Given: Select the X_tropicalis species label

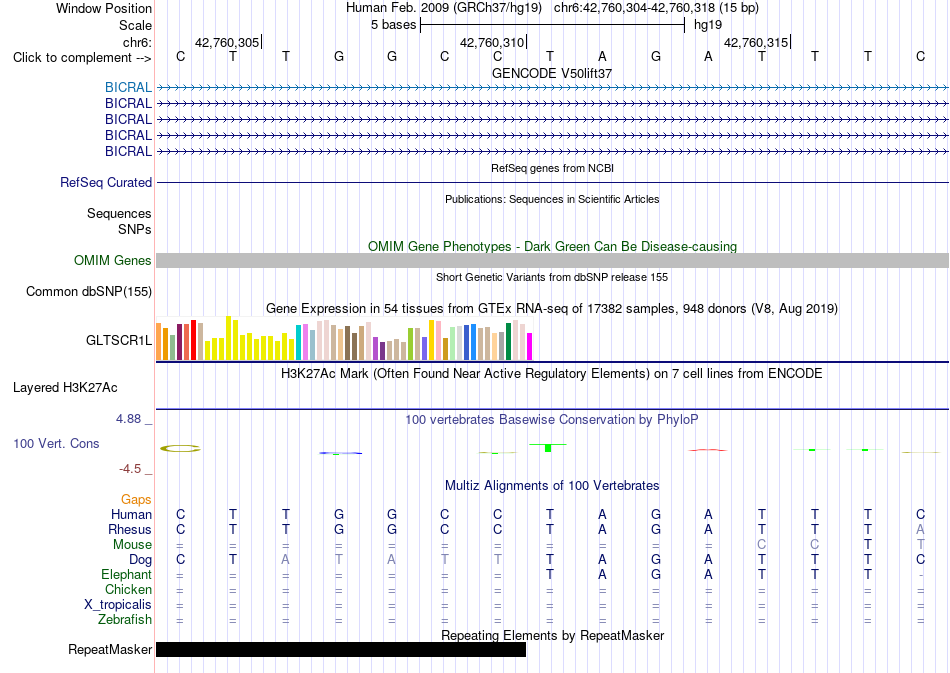Looking at the screenshot, I should 118,605.
